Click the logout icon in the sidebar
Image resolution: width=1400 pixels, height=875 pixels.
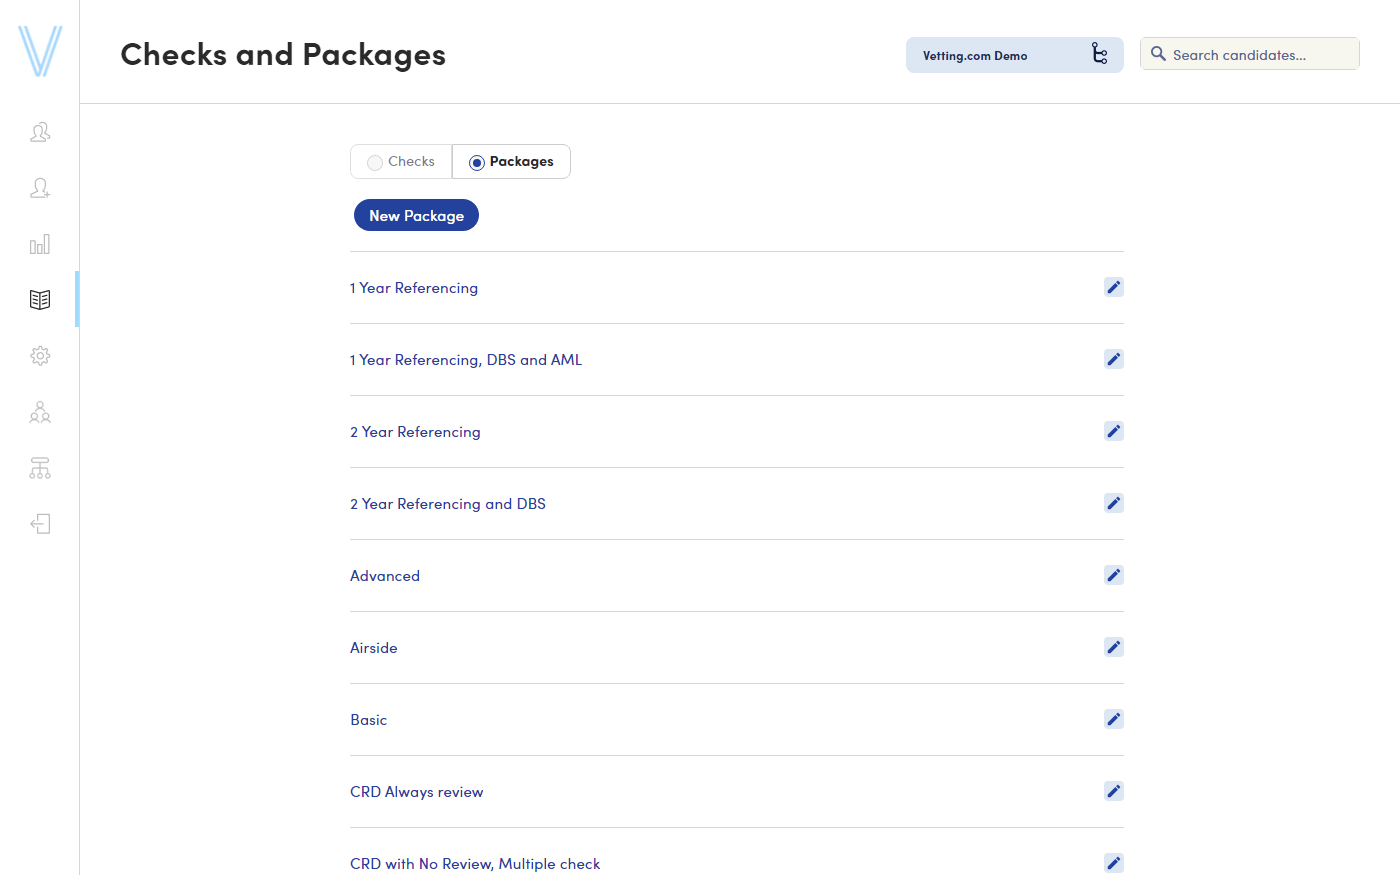click(40, 524)
